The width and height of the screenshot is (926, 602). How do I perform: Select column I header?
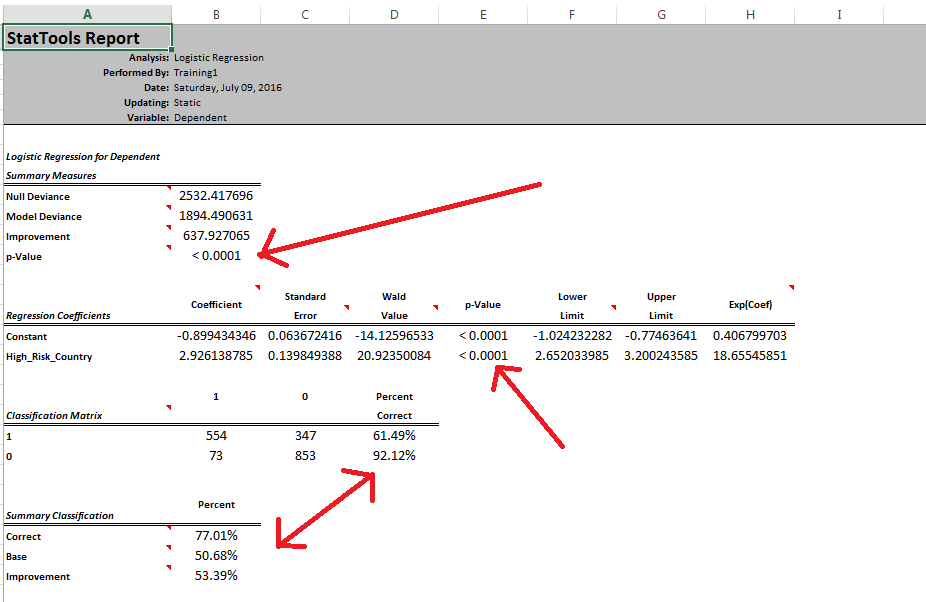[839, 14]
